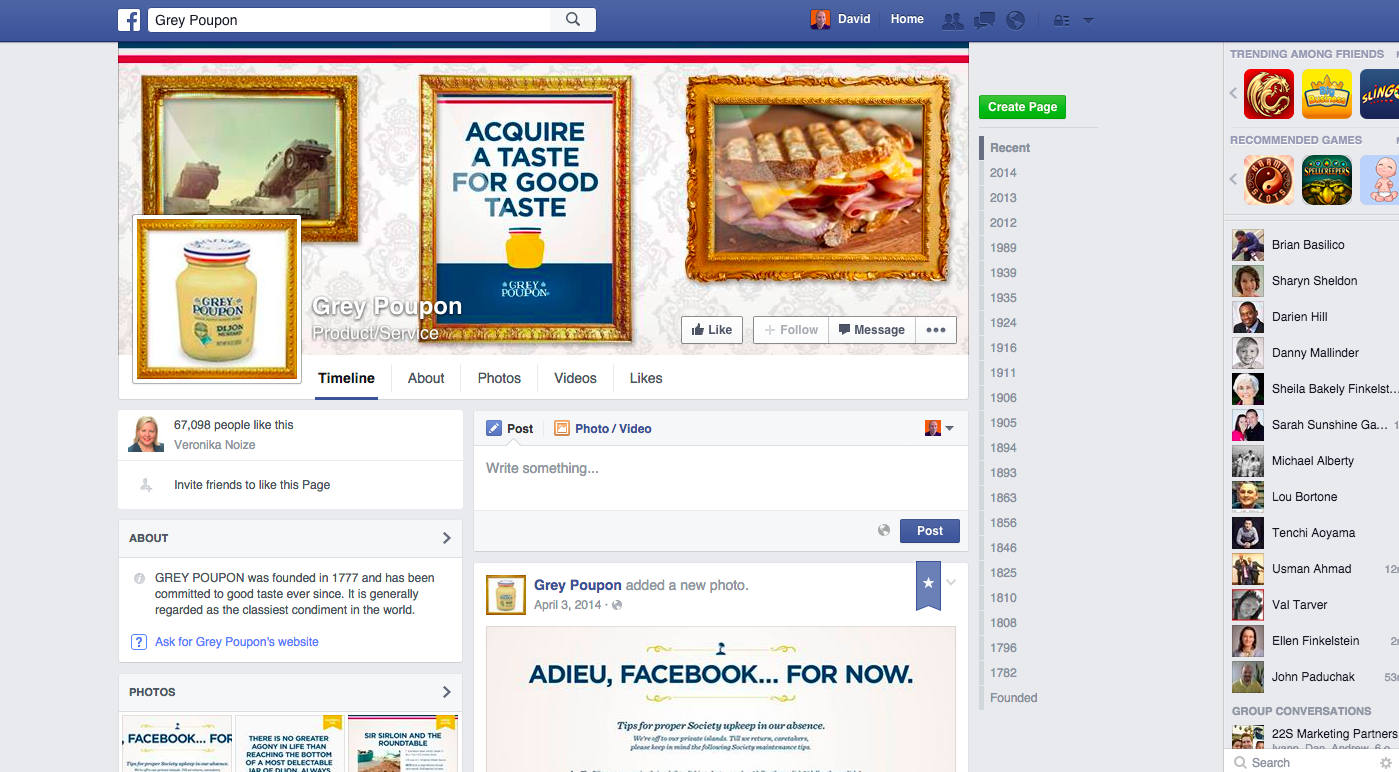Toggle Like on the Grey Poupon page
Viewport: 1399px width, 772px height.
point(712,330)
